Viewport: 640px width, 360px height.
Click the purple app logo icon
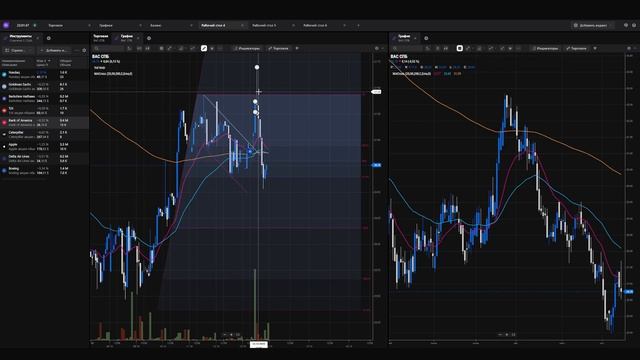click(x=6, y=25)
